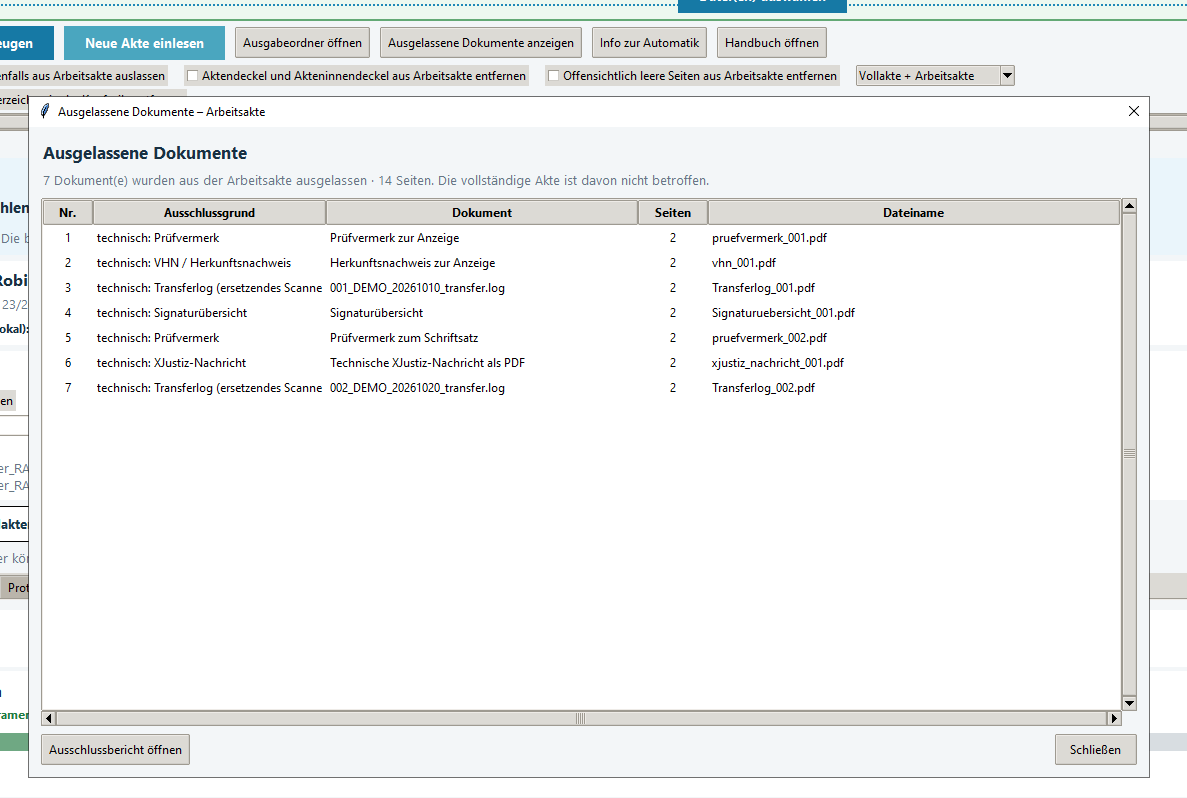The width and height of the screenshot is (1187, 798).
Task: Close the Ausgelassene Dokumente dialog with X
Action: [1133, 111]
